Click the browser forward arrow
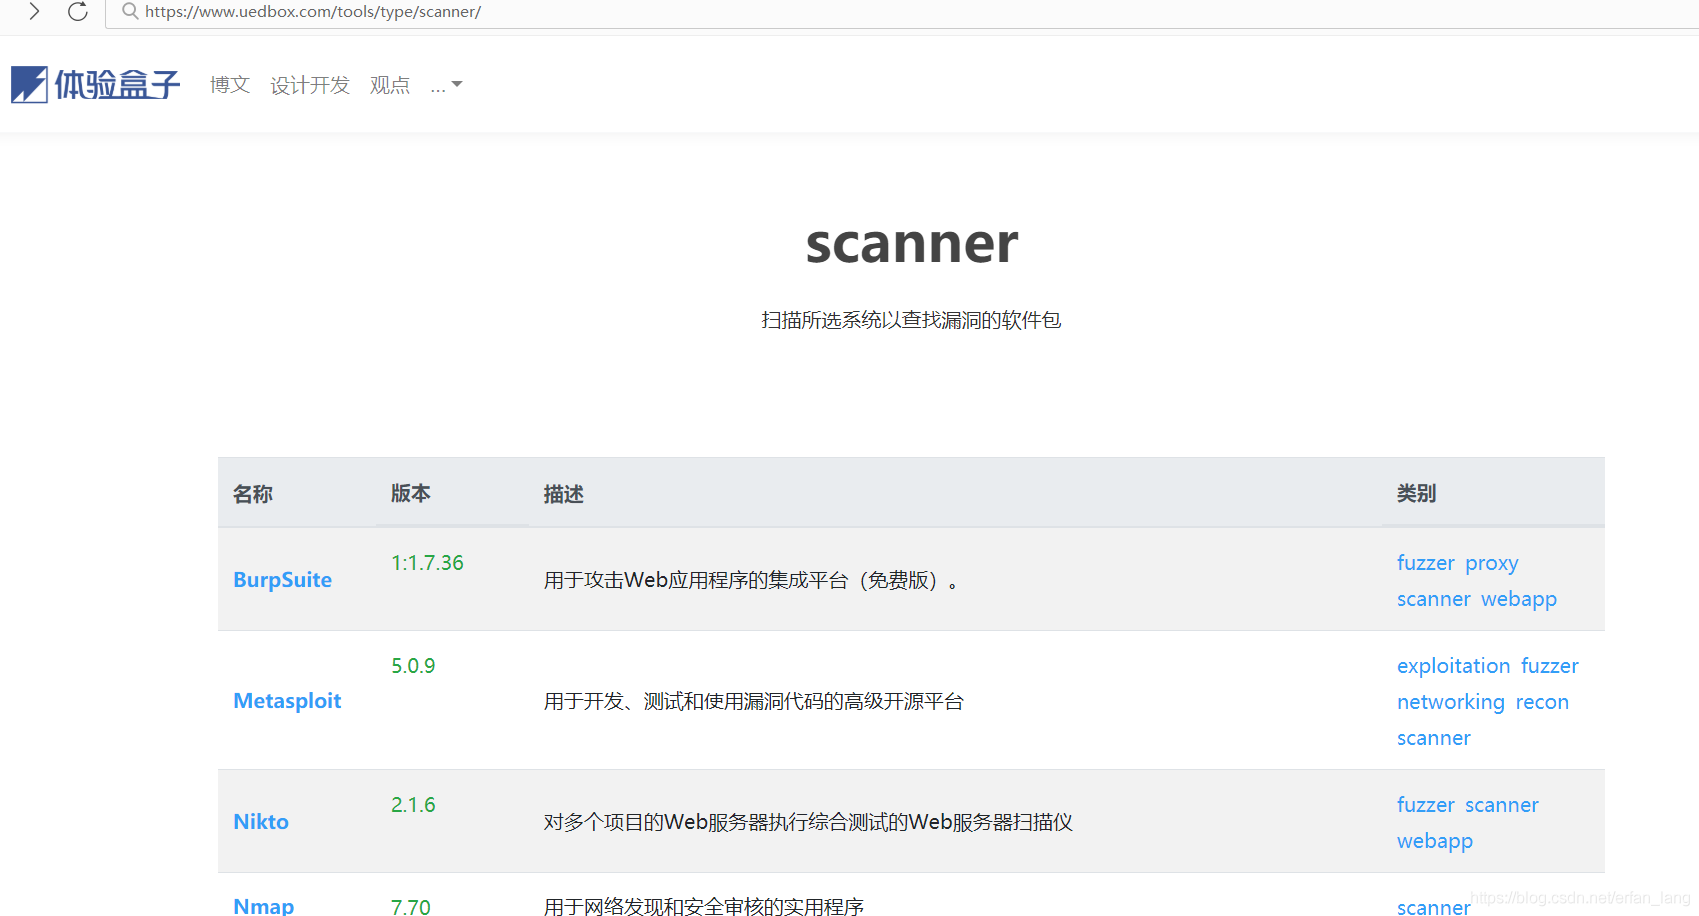This screenshot has height=916, width=1699. click(34, 12)
